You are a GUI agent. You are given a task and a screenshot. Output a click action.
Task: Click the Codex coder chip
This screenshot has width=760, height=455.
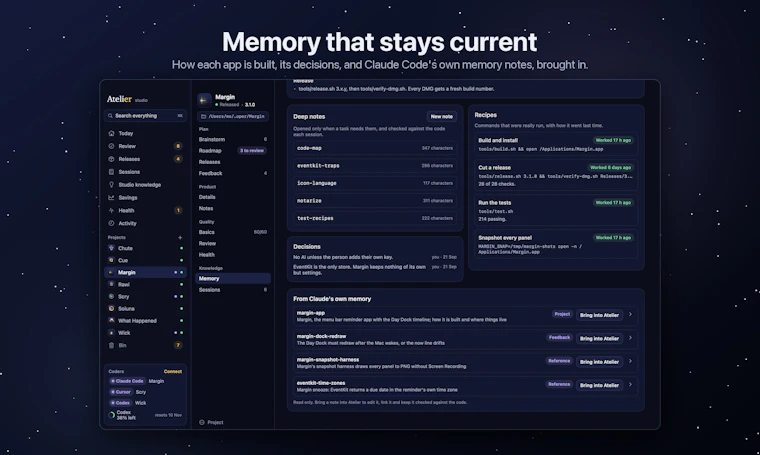pyautogui.click(x=120, y=403)
